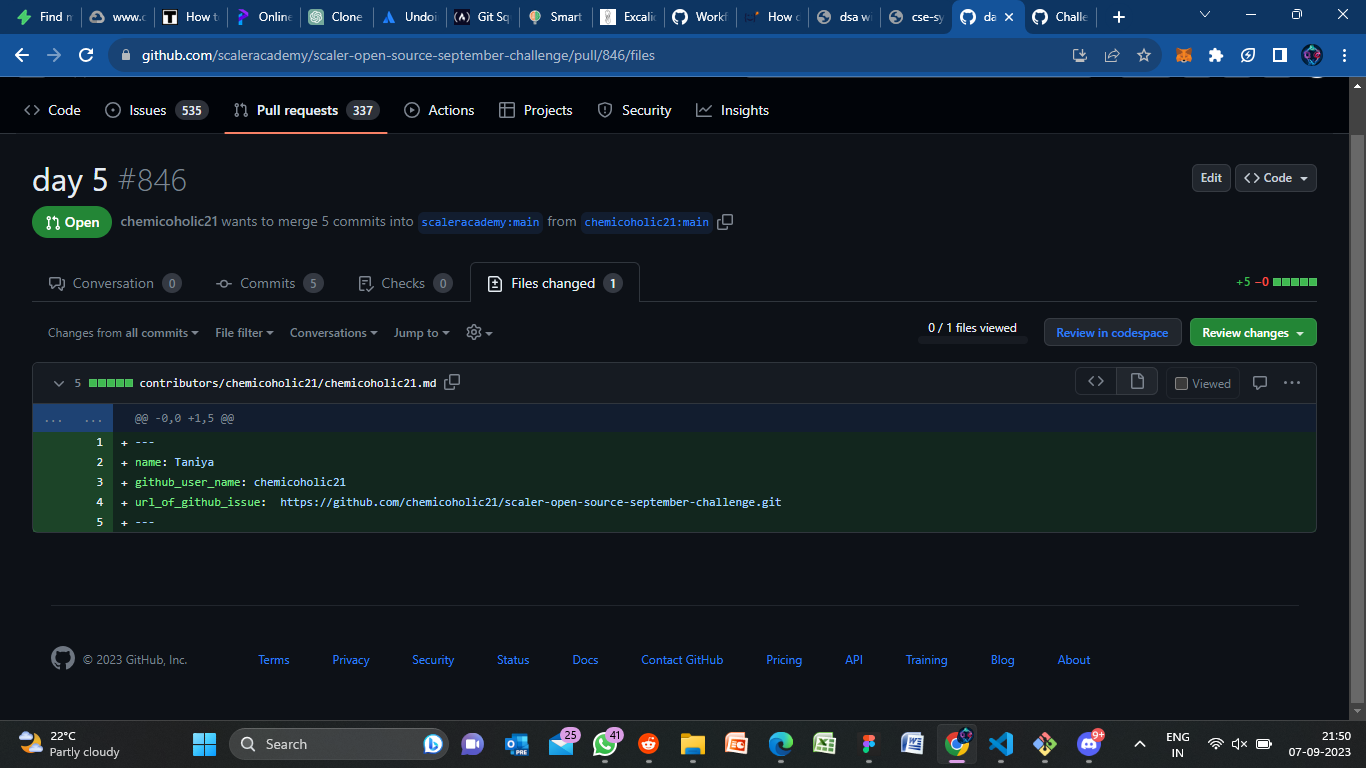Click the source diff view icon
The image size is (1366, 768).
click(x=1095, y=381)
